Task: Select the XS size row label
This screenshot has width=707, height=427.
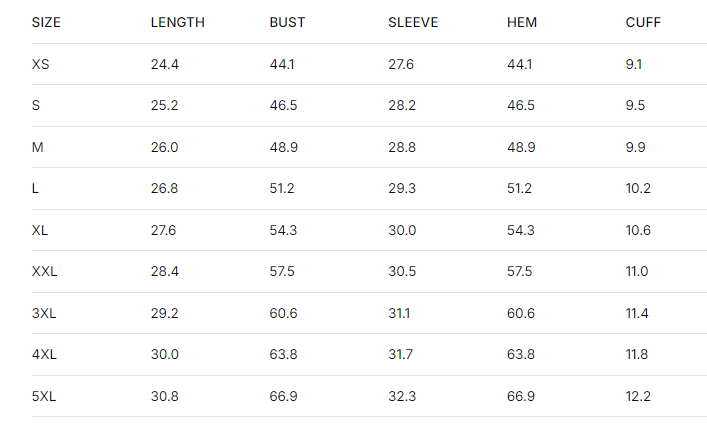Action: point(41,64)
